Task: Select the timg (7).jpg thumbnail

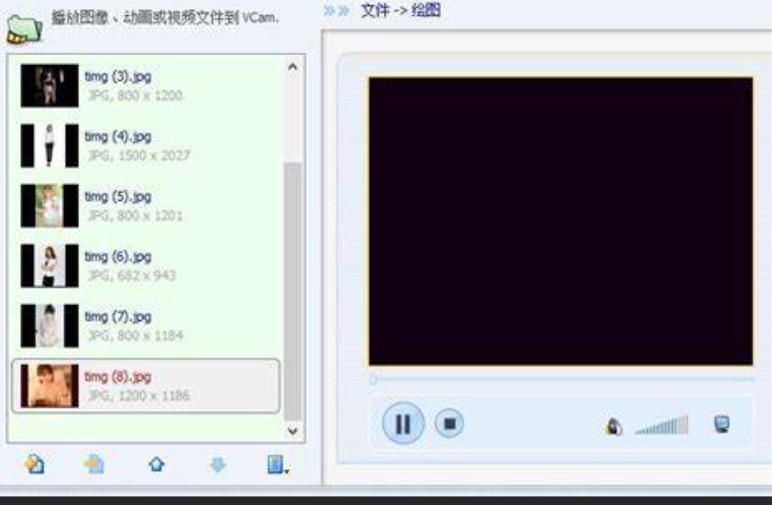Action: [x=49, y=326]
